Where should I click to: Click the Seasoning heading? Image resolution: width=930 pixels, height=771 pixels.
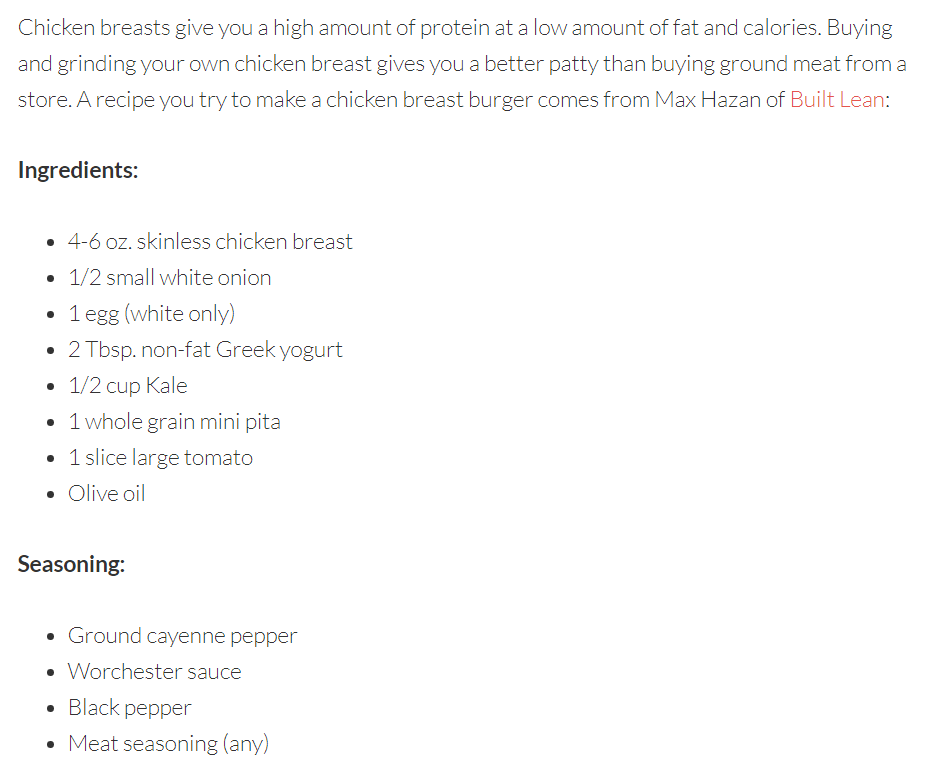(x=71, y=564)
